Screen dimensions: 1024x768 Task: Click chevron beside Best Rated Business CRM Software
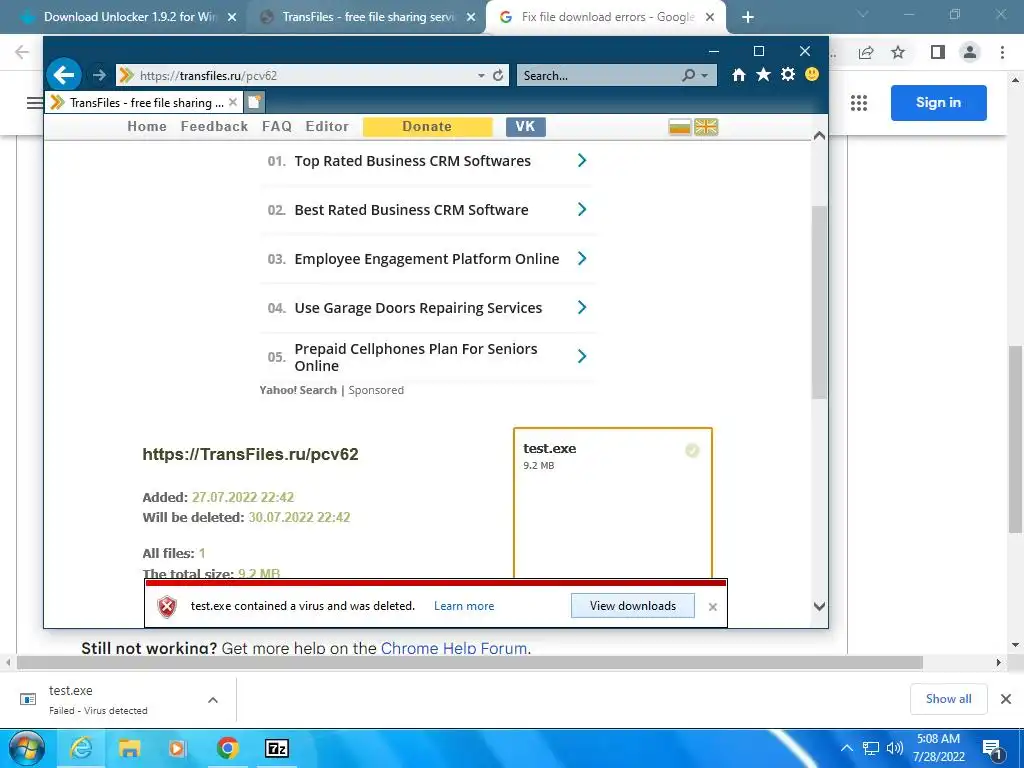click(582, 210)
